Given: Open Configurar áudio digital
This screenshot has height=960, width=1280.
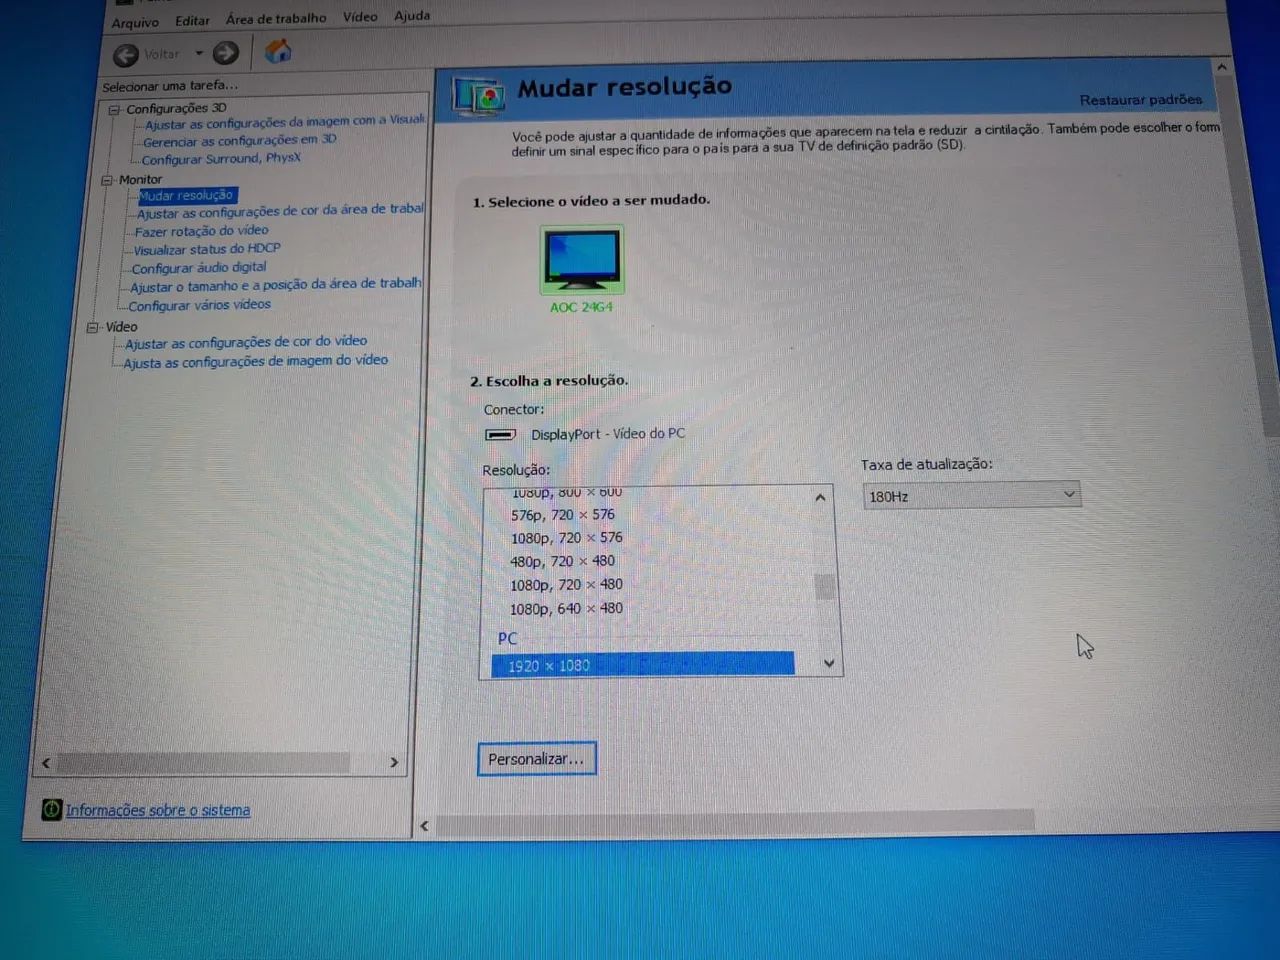Looking at the screenshot, I should [199, 268].
